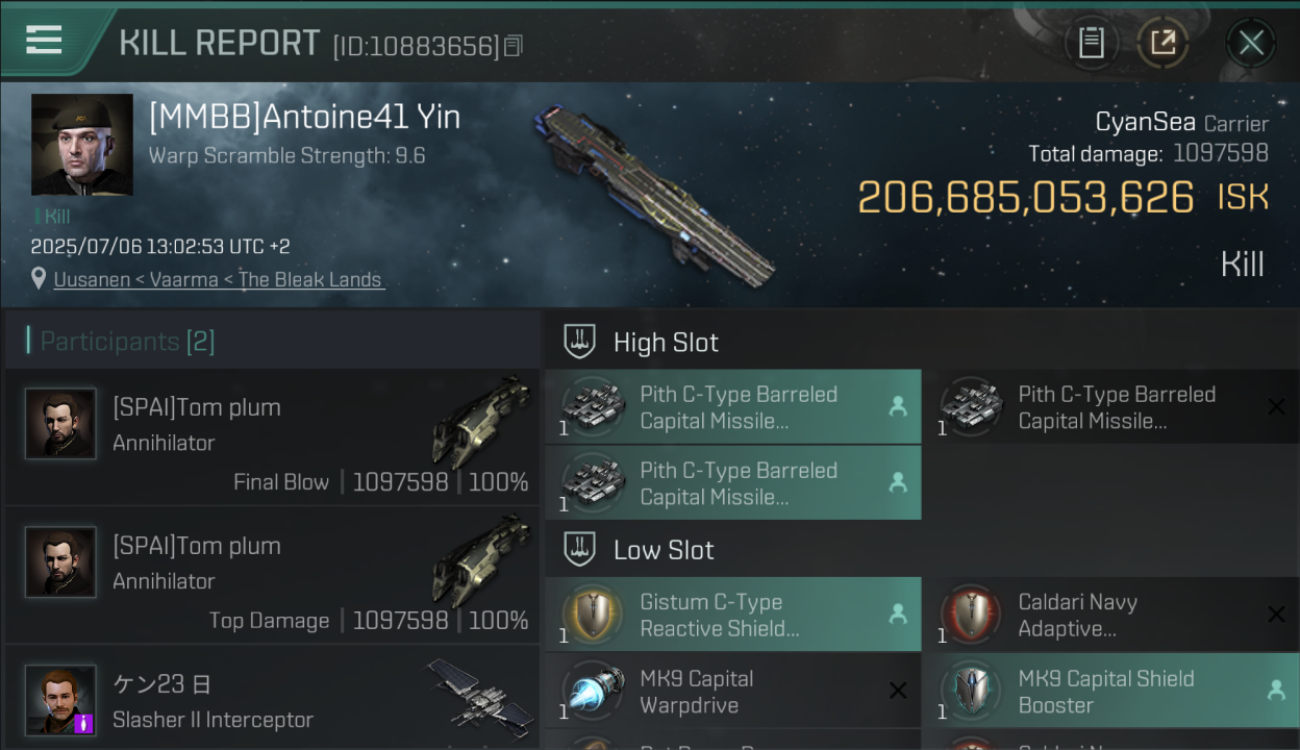Select Tom plum Final Blow entry

coord(272,437)
